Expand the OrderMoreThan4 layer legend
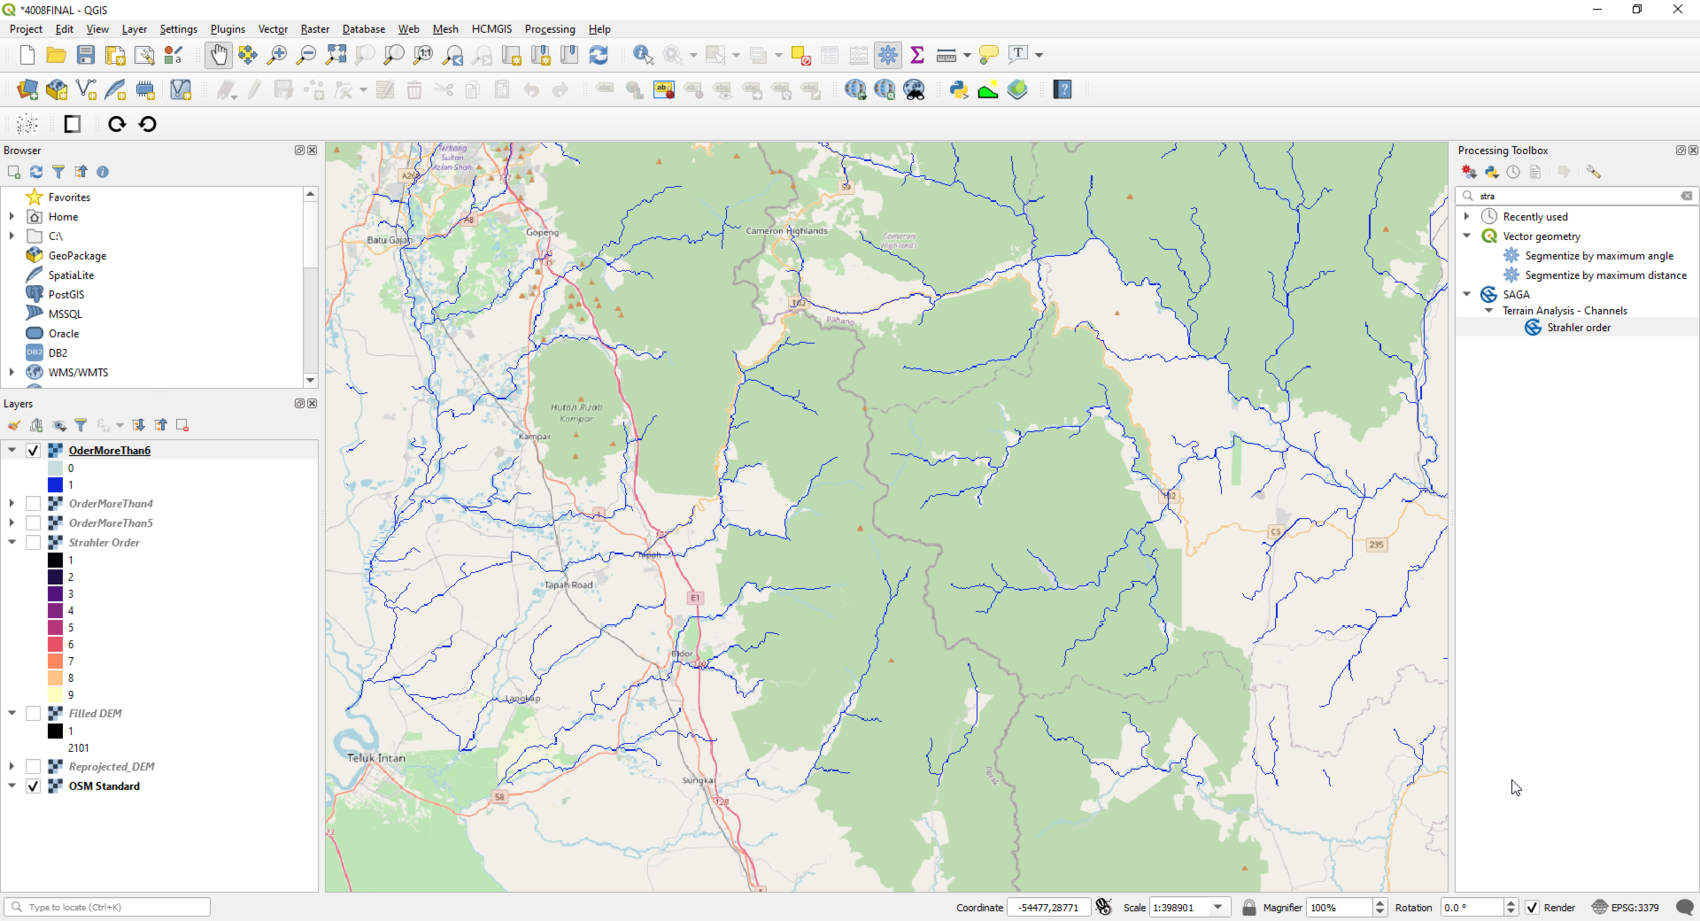 point(10,503)
